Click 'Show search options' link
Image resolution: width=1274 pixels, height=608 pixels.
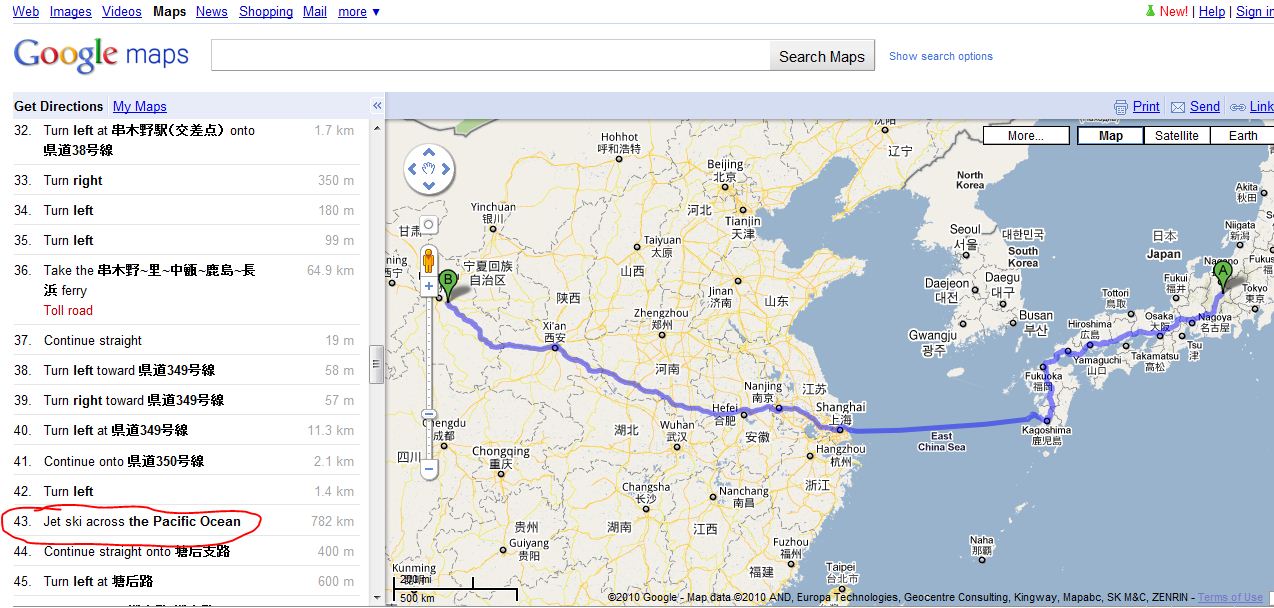point(941,56)
